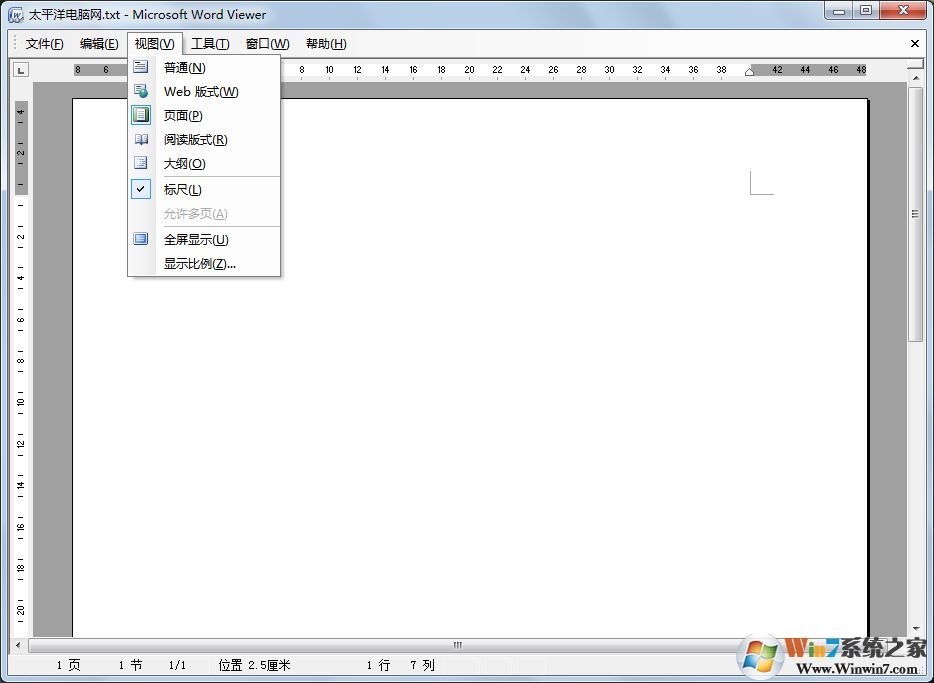
Task: Open 阅读版式 reading layout via its book icon
Action: (141, 139)
